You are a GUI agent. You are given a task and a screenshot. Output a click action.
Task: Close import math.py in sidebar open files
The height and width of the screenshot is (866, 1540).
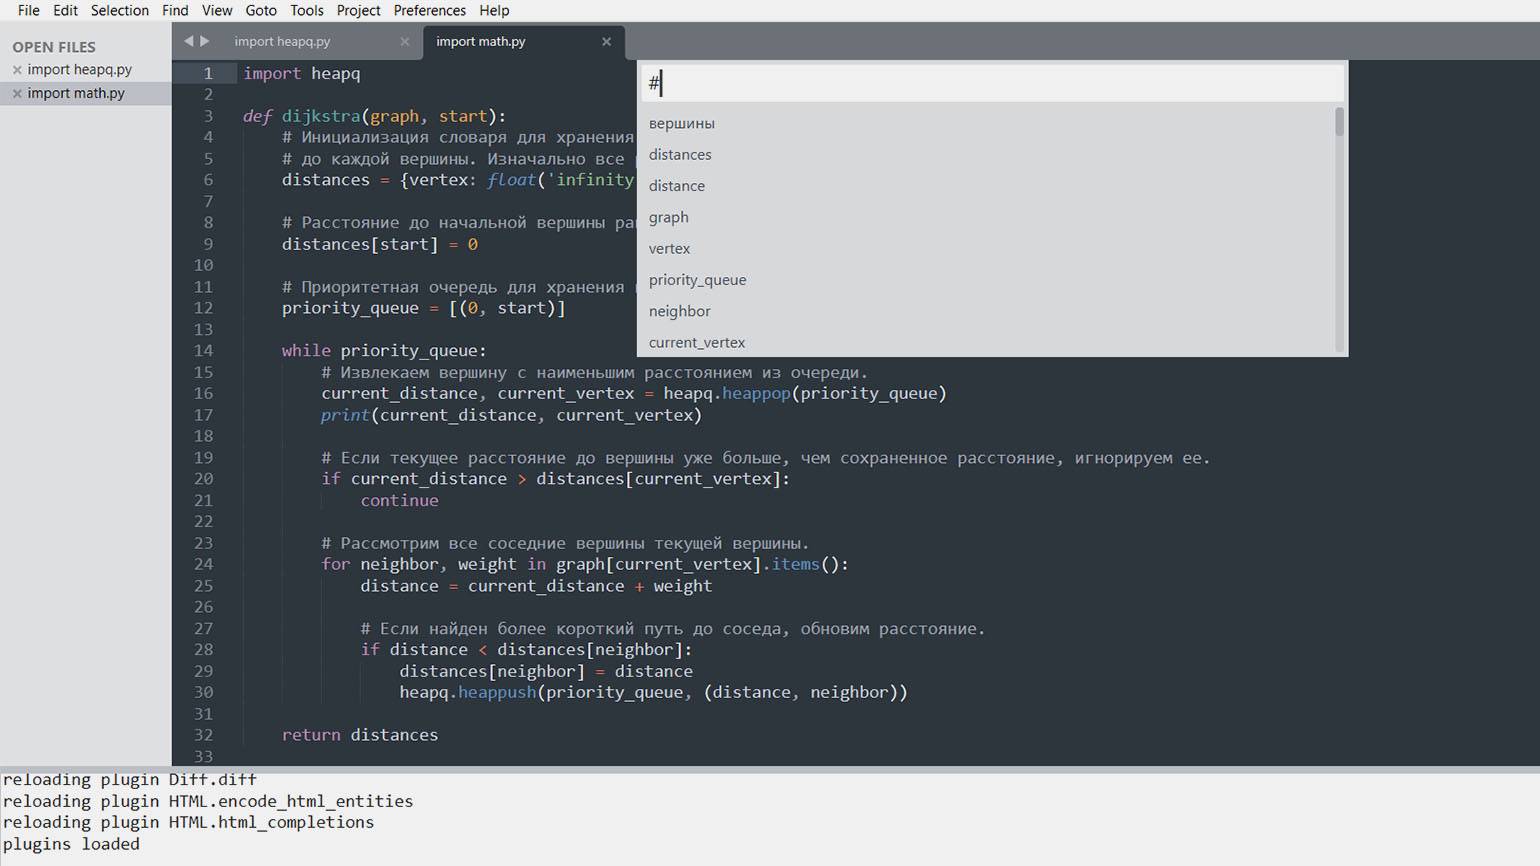coord(17,93)
